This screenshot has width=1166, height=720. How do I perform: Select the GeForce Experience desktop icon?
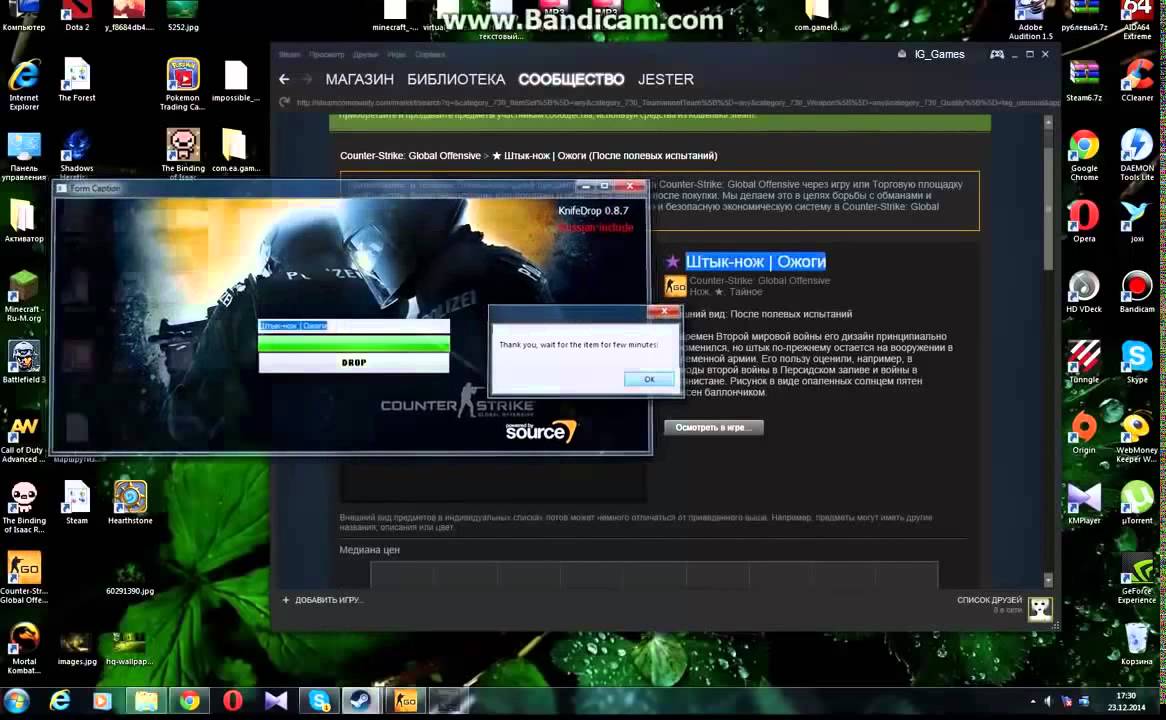pos(1137,578)
